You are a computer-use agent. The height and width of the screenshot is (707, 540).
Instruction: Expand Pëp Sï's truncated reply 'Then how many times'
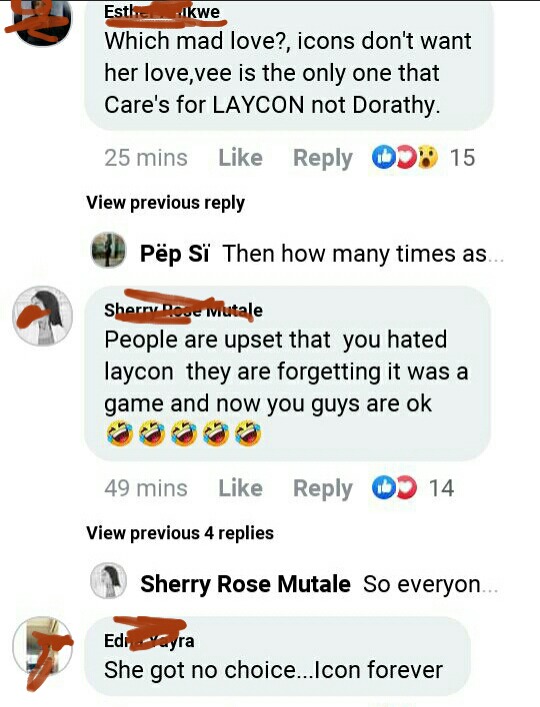coord(363,253)
